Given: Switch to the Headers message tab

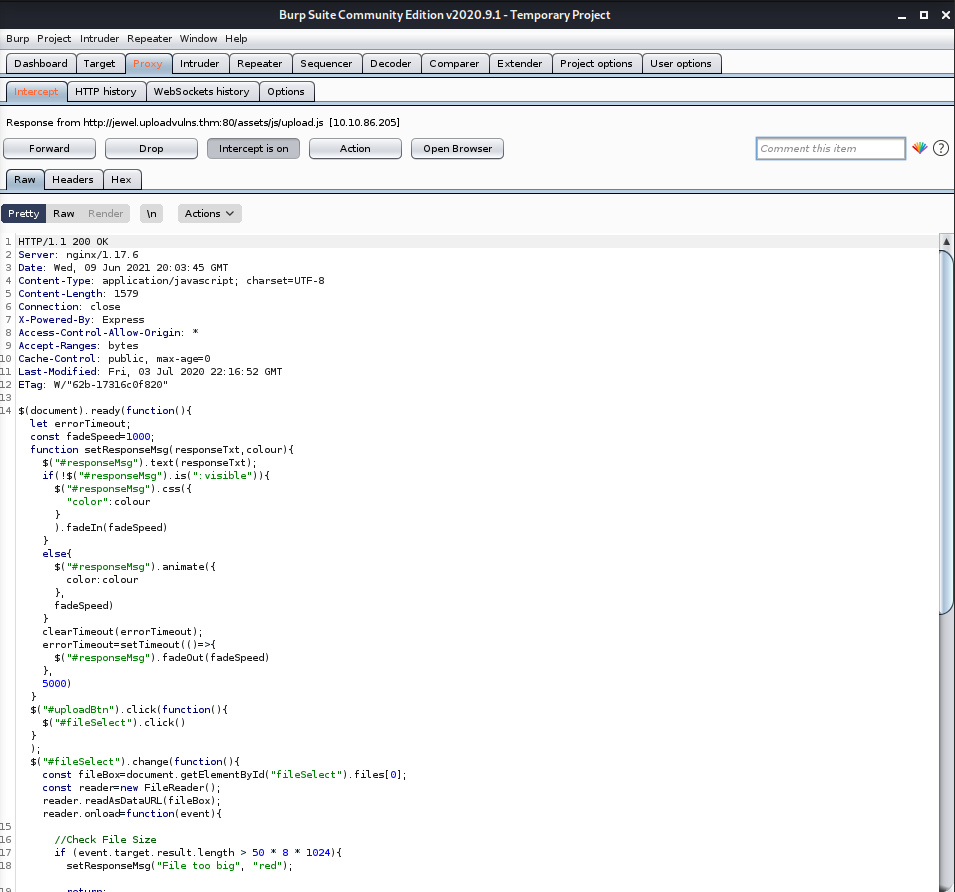Looking at the screenshot, I should 73,180.
